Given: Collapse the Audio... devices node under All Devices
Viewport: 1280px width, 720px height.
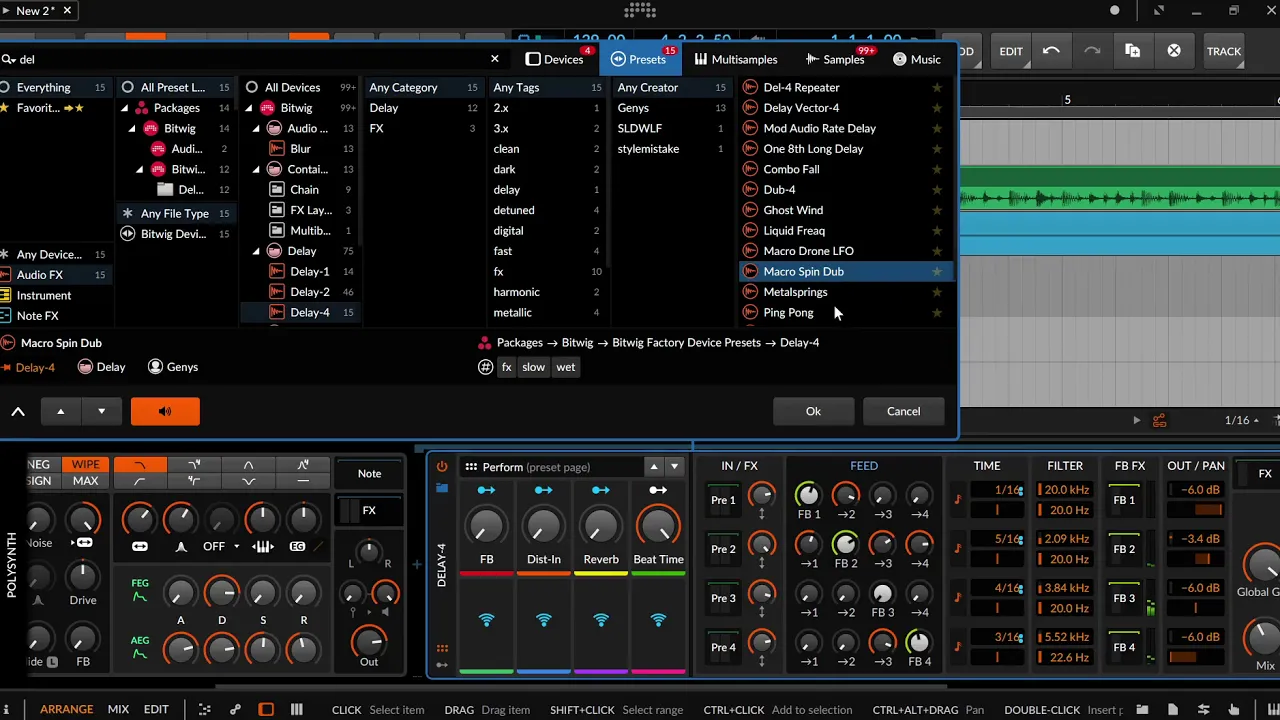Looking at the screenshot, I should point(256,129).
